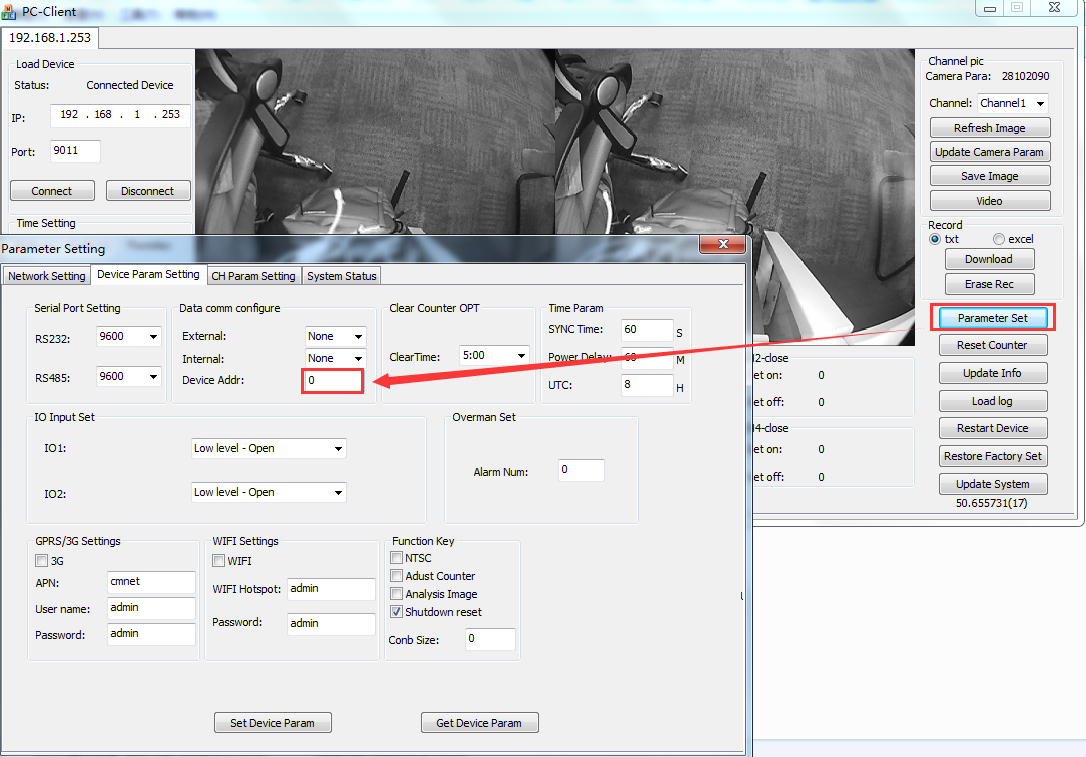Click Refresh Image button

(x=990, y=128)
